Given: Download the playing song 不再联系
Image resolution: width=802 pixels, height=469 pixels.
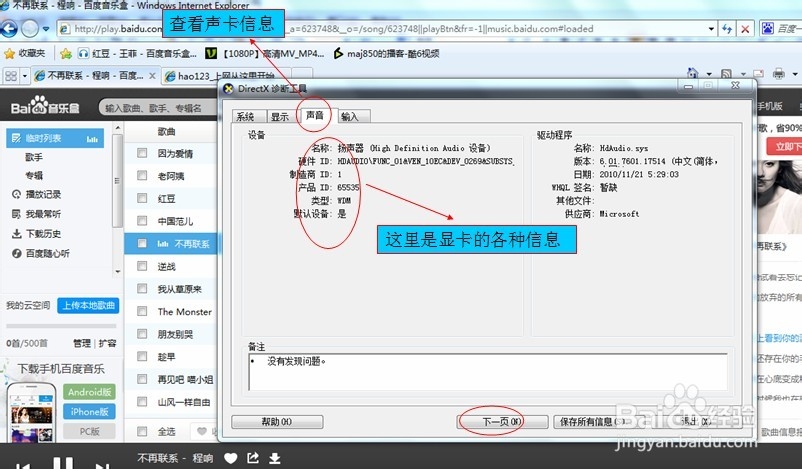Looking at the screenshot, I should 275,458.
